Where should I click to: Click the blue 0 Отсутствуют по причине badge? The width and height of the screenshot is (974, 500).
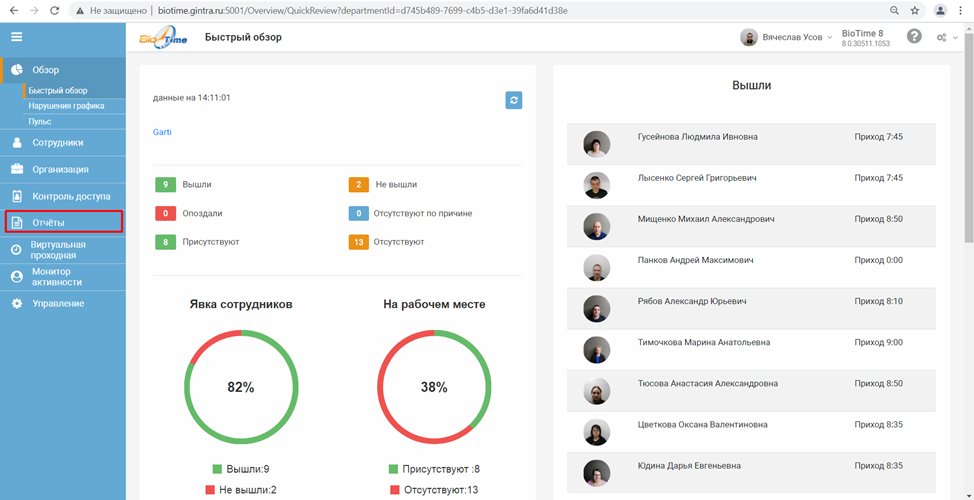tap(358, 213)
